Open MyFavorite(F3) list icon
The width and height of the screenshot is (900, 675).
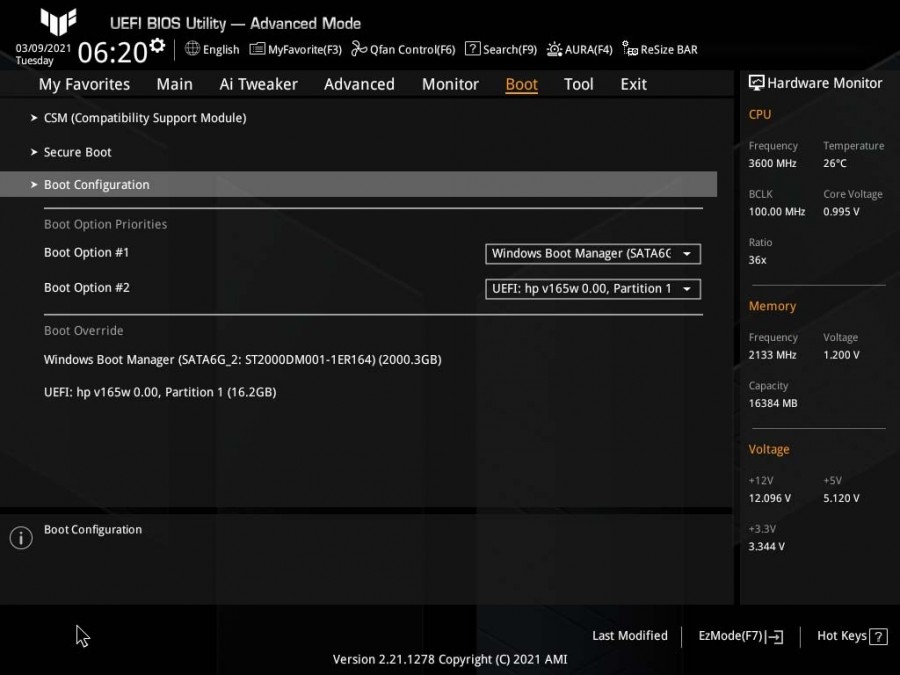pos(257,49)
